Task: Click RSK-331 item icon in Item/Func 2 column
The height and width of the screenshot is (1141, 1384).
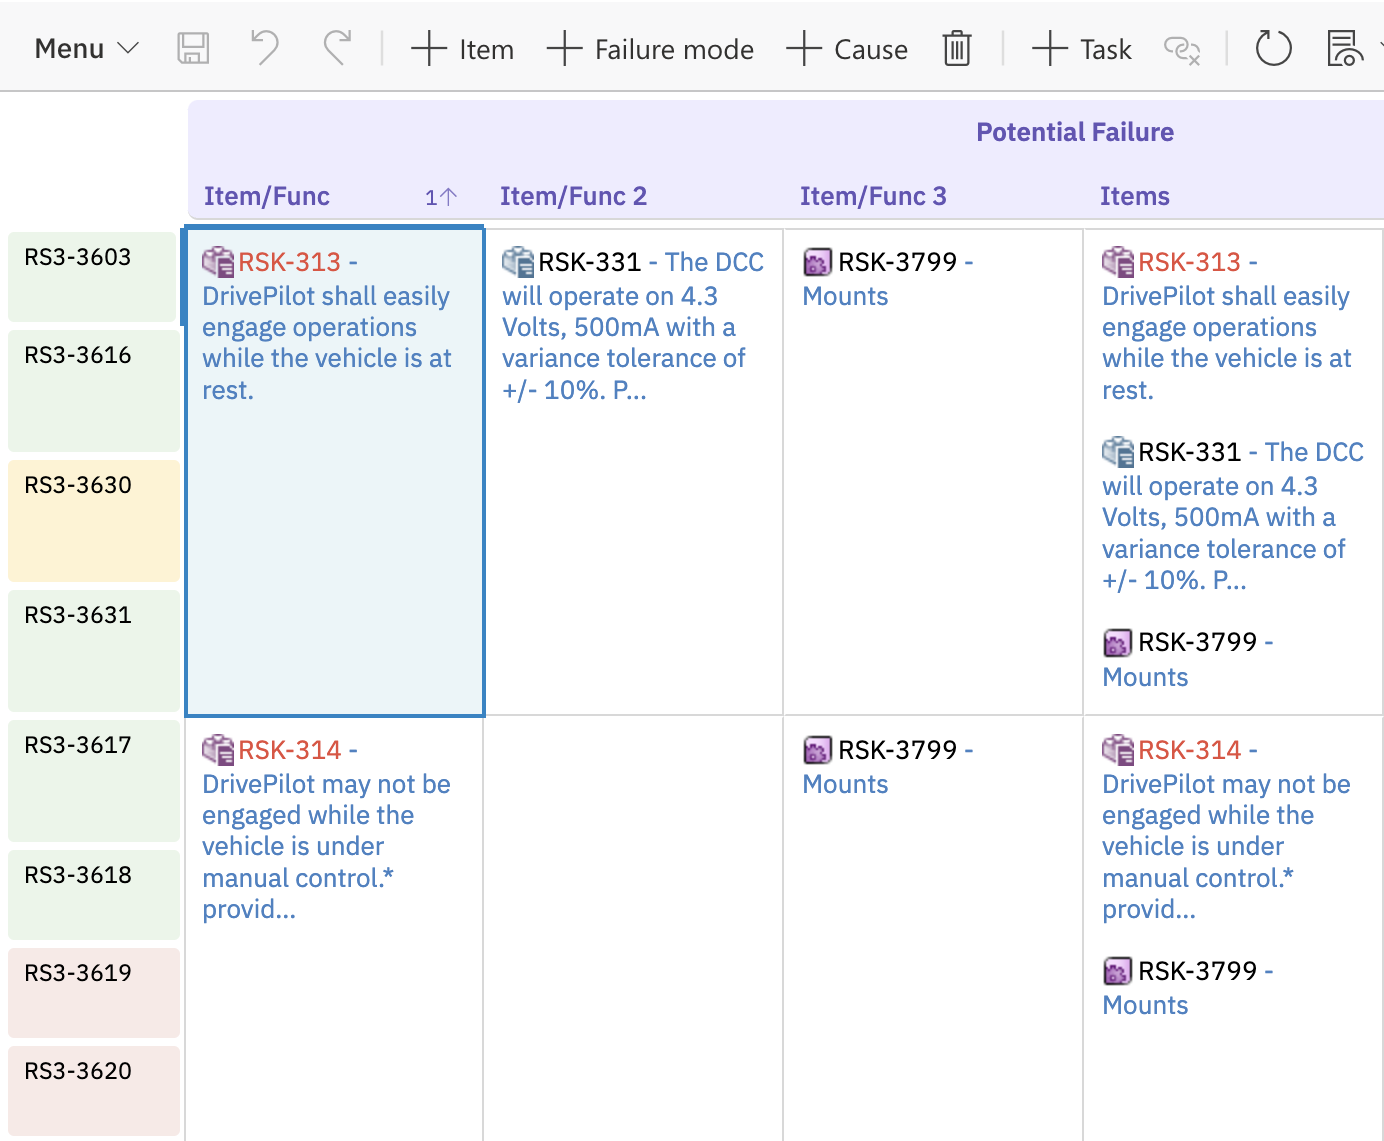Action: (518, 262)
